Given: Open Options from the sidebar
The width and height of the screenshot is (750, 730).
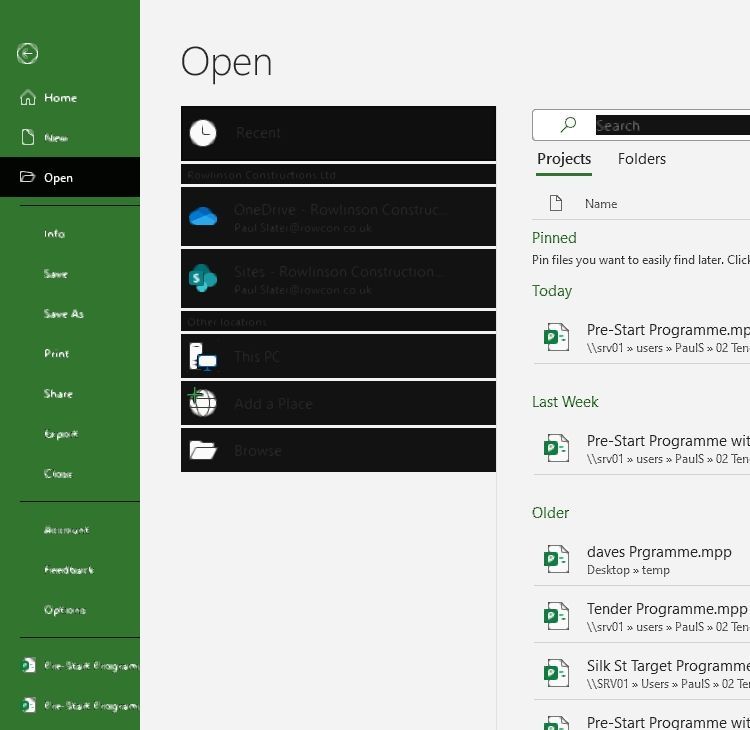Looking at the screenshot, I should coord(70,610).
